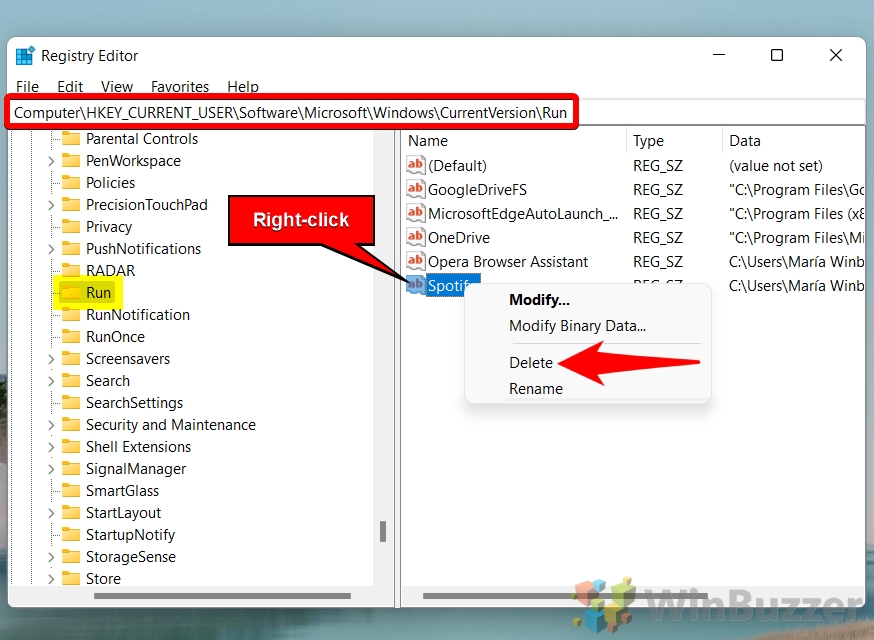Image resolution: width=874 pixels, height=640 pixels.
Task: Minimize the Registry Editor window
Action: click(x=719, y=55)
